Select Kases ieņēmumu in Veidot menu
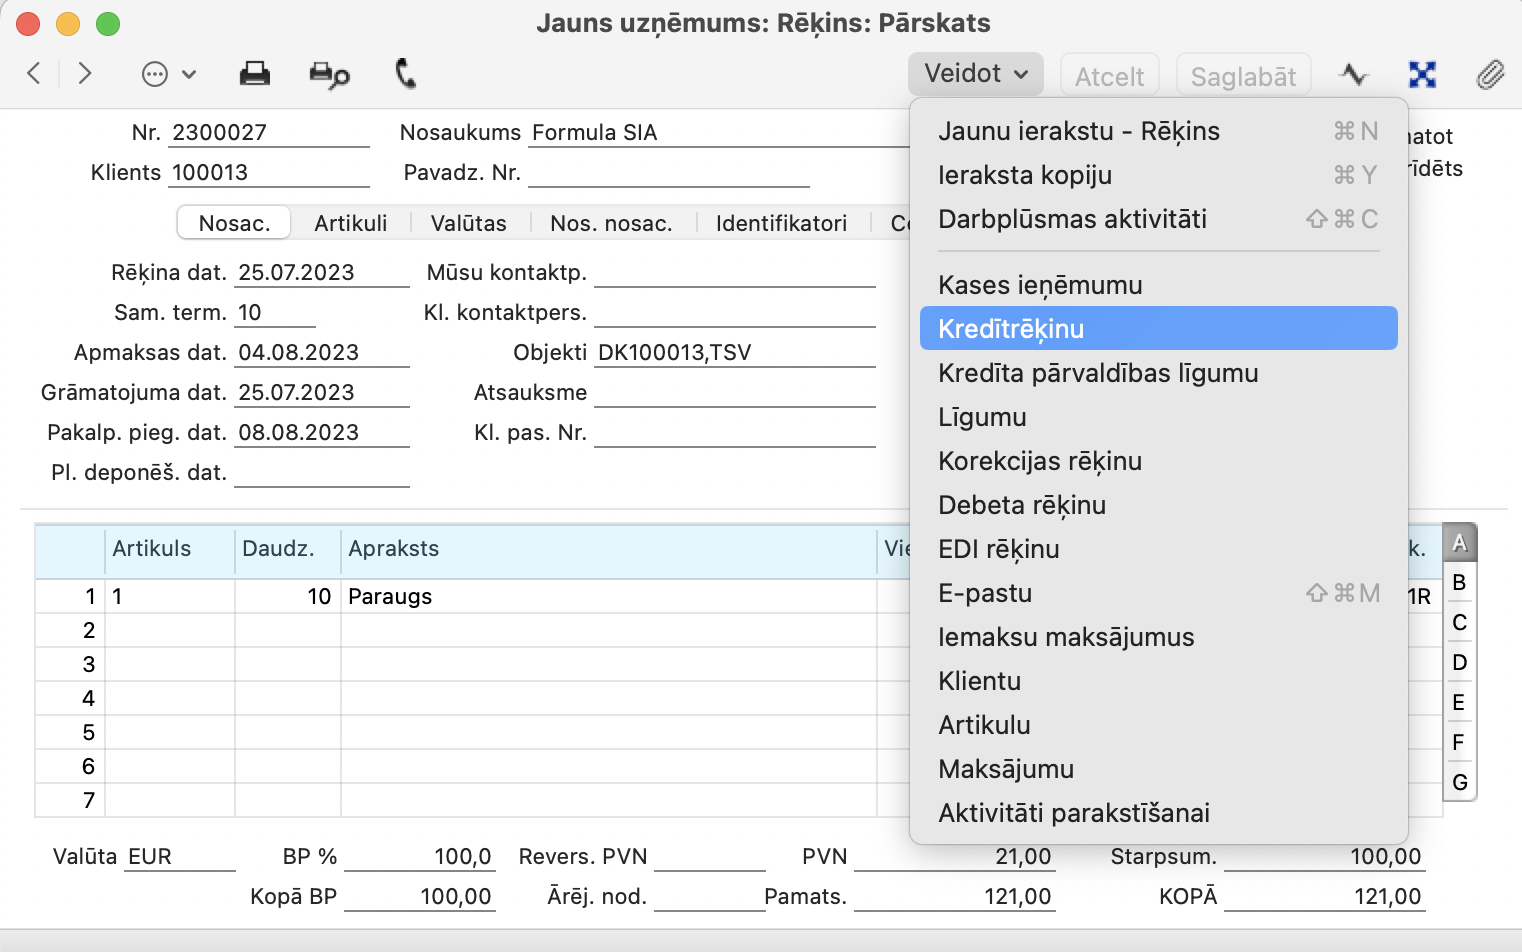 (1040, 285)
